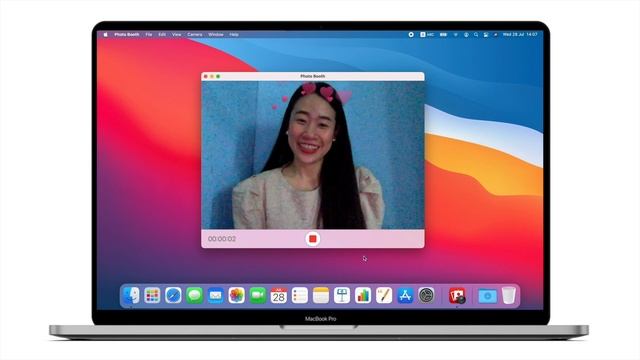640x360 pixels.
Task: Click the date and time in menu bar
Action: coord(520,35)
